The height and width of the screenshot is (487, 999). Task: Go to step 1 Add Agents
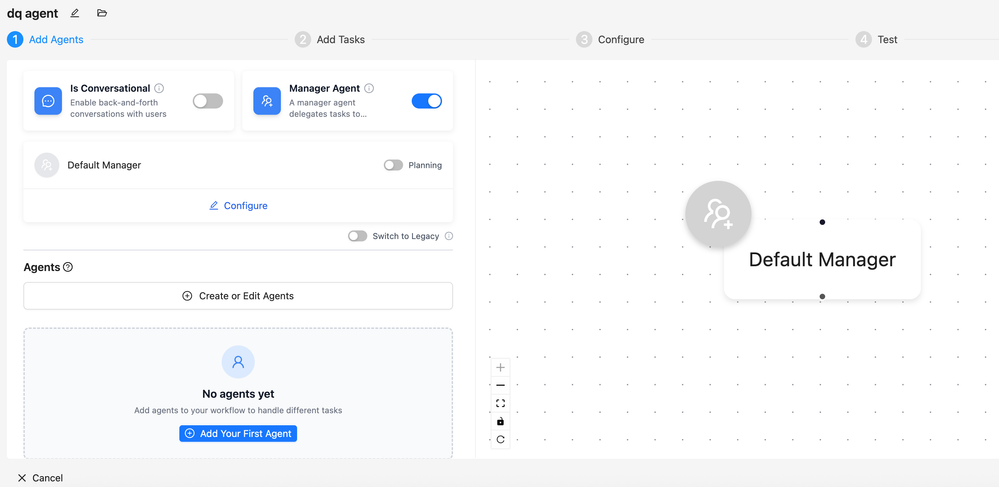(x=45, y=40)
